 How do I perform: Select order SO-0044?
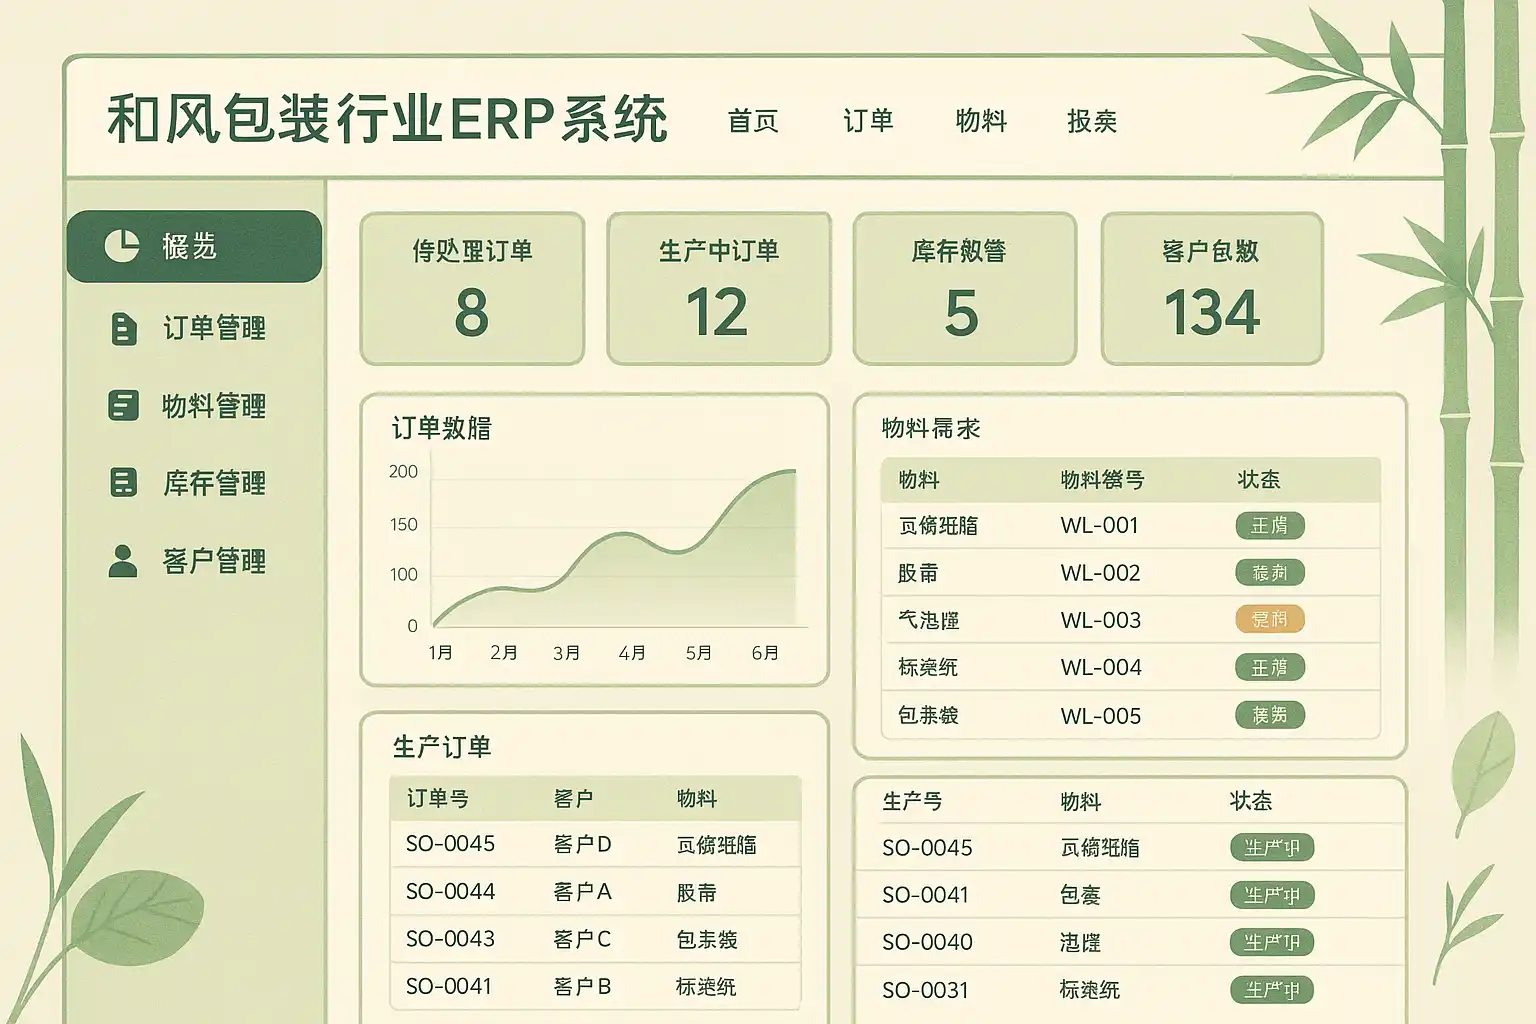tap(450, 891)
